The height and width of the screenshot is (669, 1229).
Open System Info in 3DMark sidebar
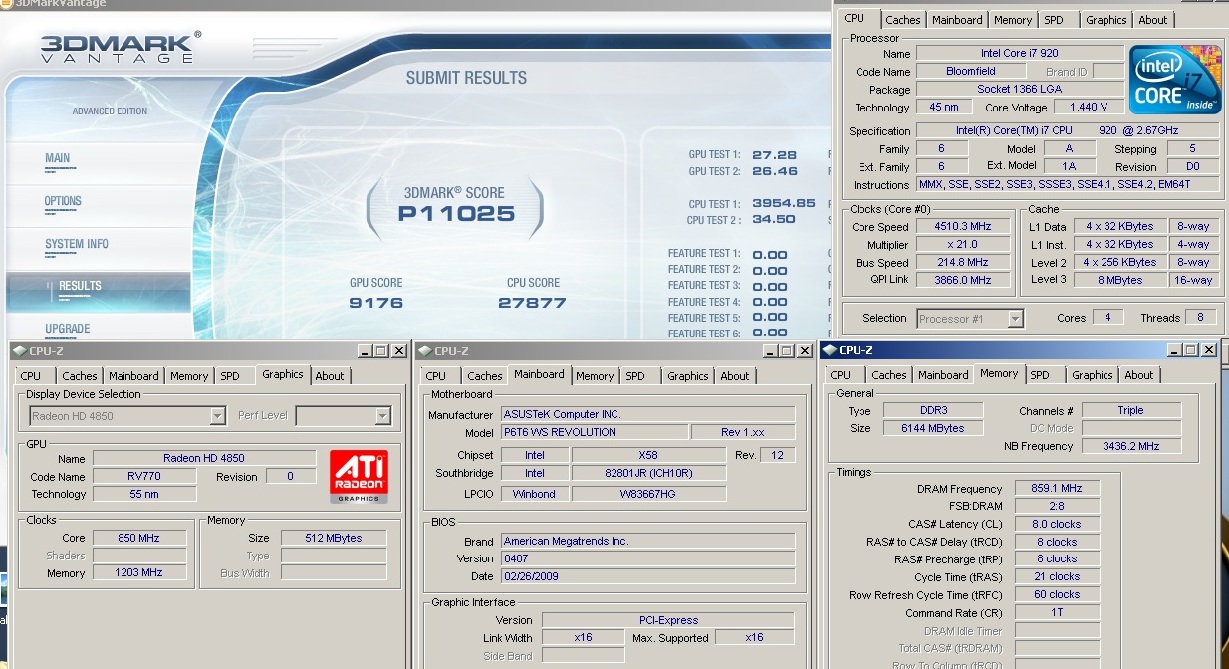coord(77,244)
